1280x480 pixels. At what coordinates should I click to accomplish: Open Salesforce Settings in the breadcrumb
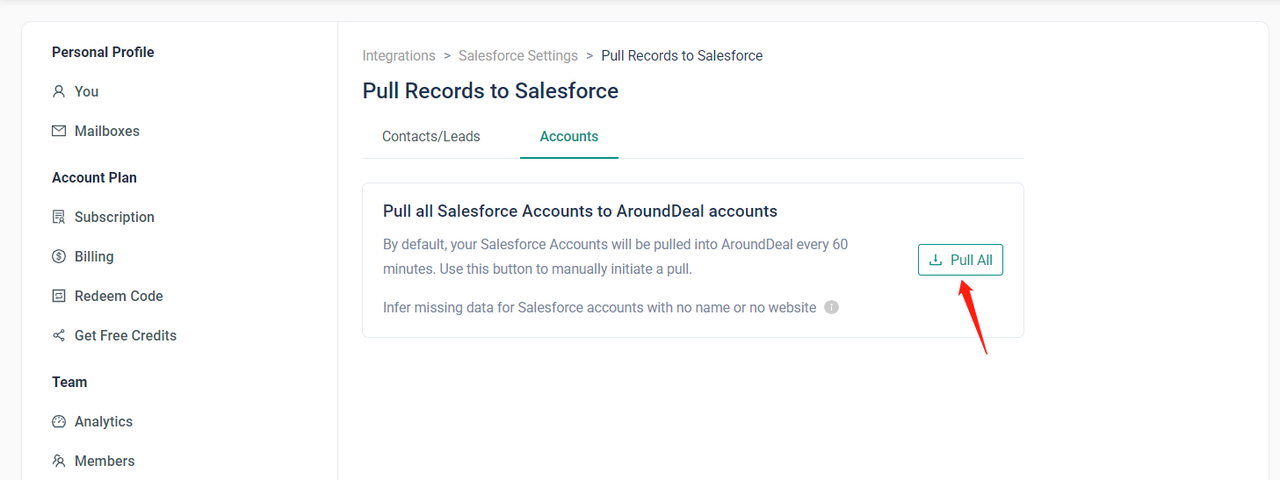[518, 56]
